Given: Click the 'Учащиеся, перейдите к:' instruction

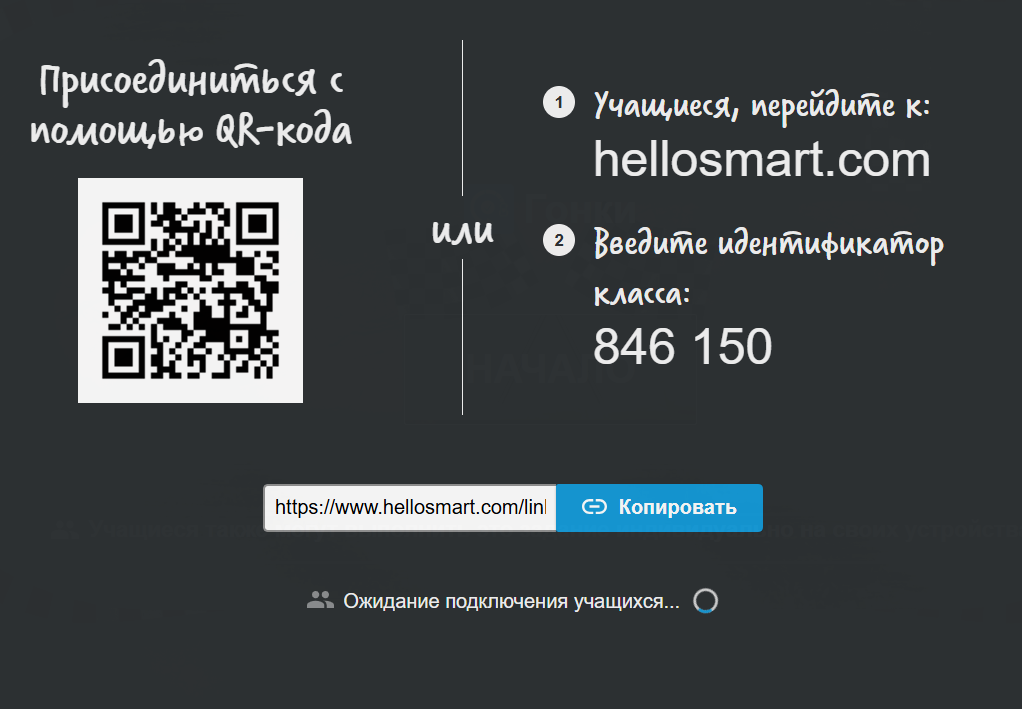Looking at the screenshot, I should pyautogui.click(x=762, y=105).
